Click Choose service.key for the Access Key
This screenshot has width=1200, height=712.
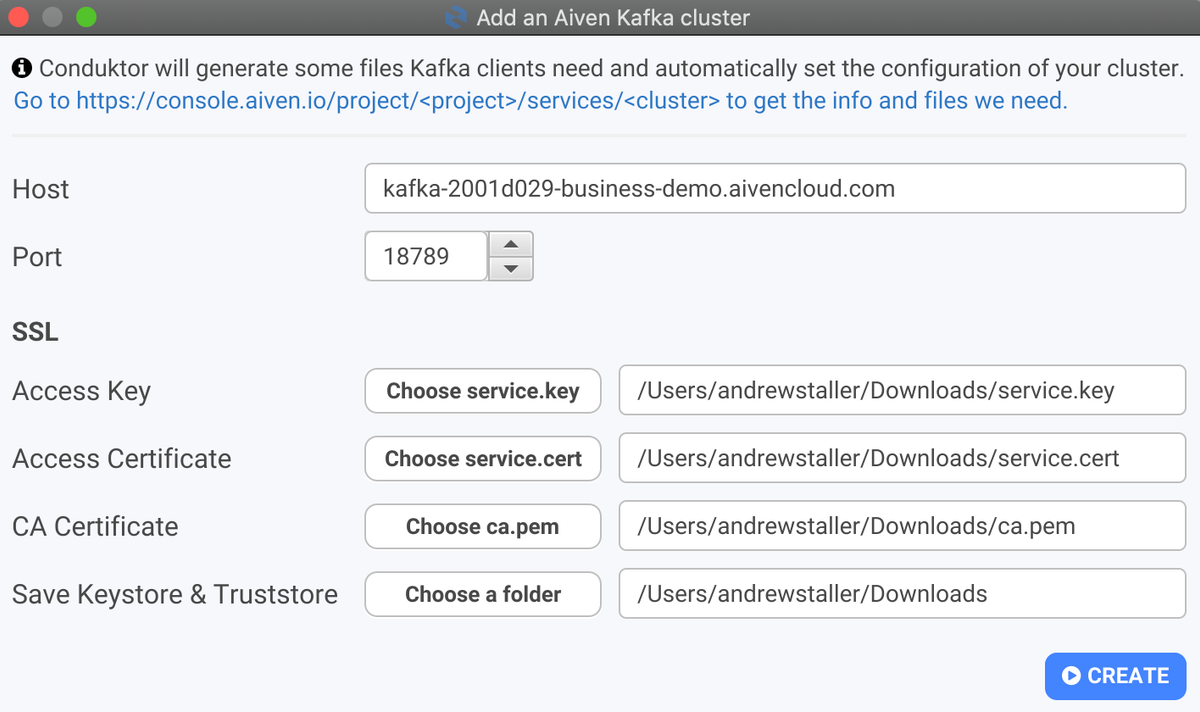click(x=482, y=390)
